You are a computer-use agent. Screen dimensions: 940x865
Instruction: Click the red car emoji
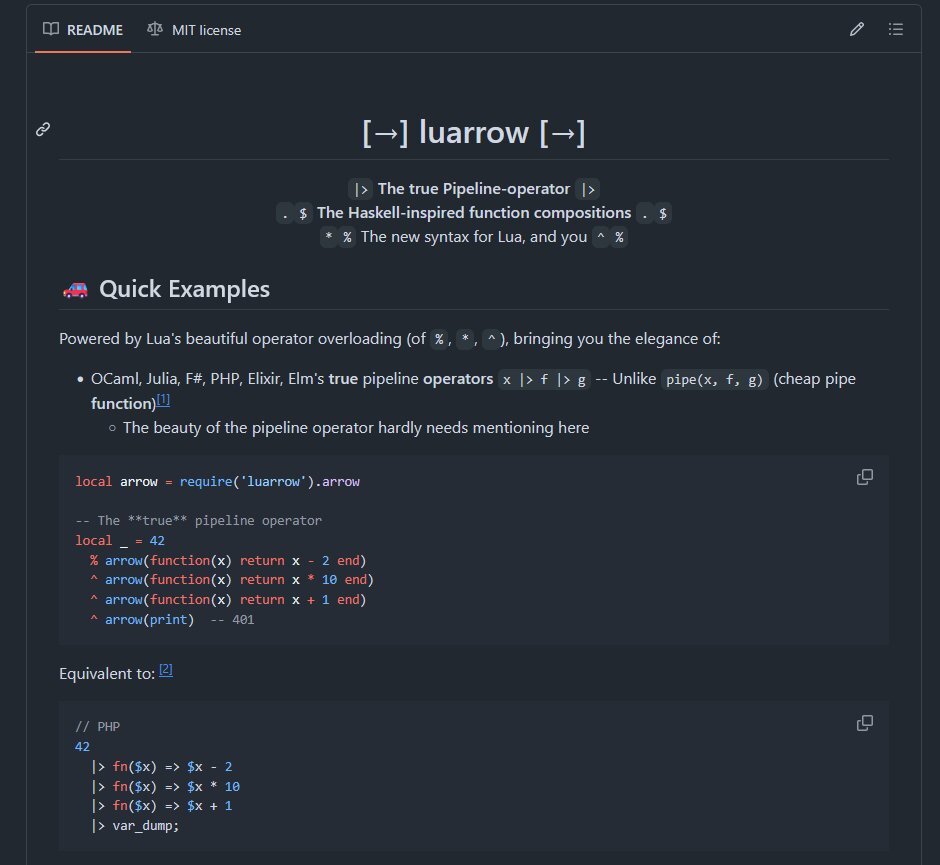coord(76,290)
